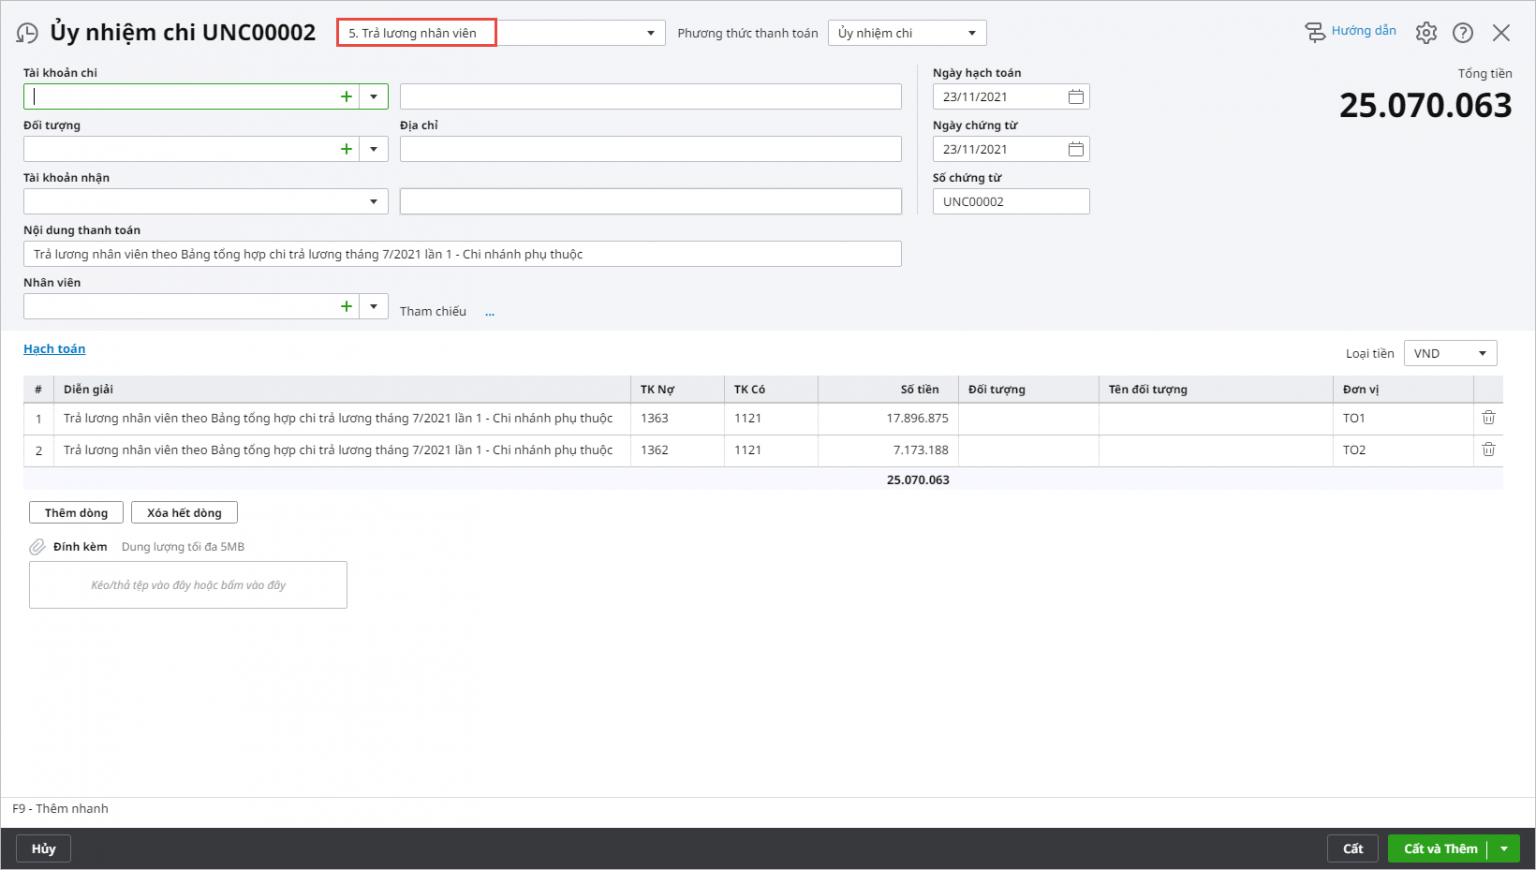
Task: Focus the Địa chỉ input field
Action: 650,149
